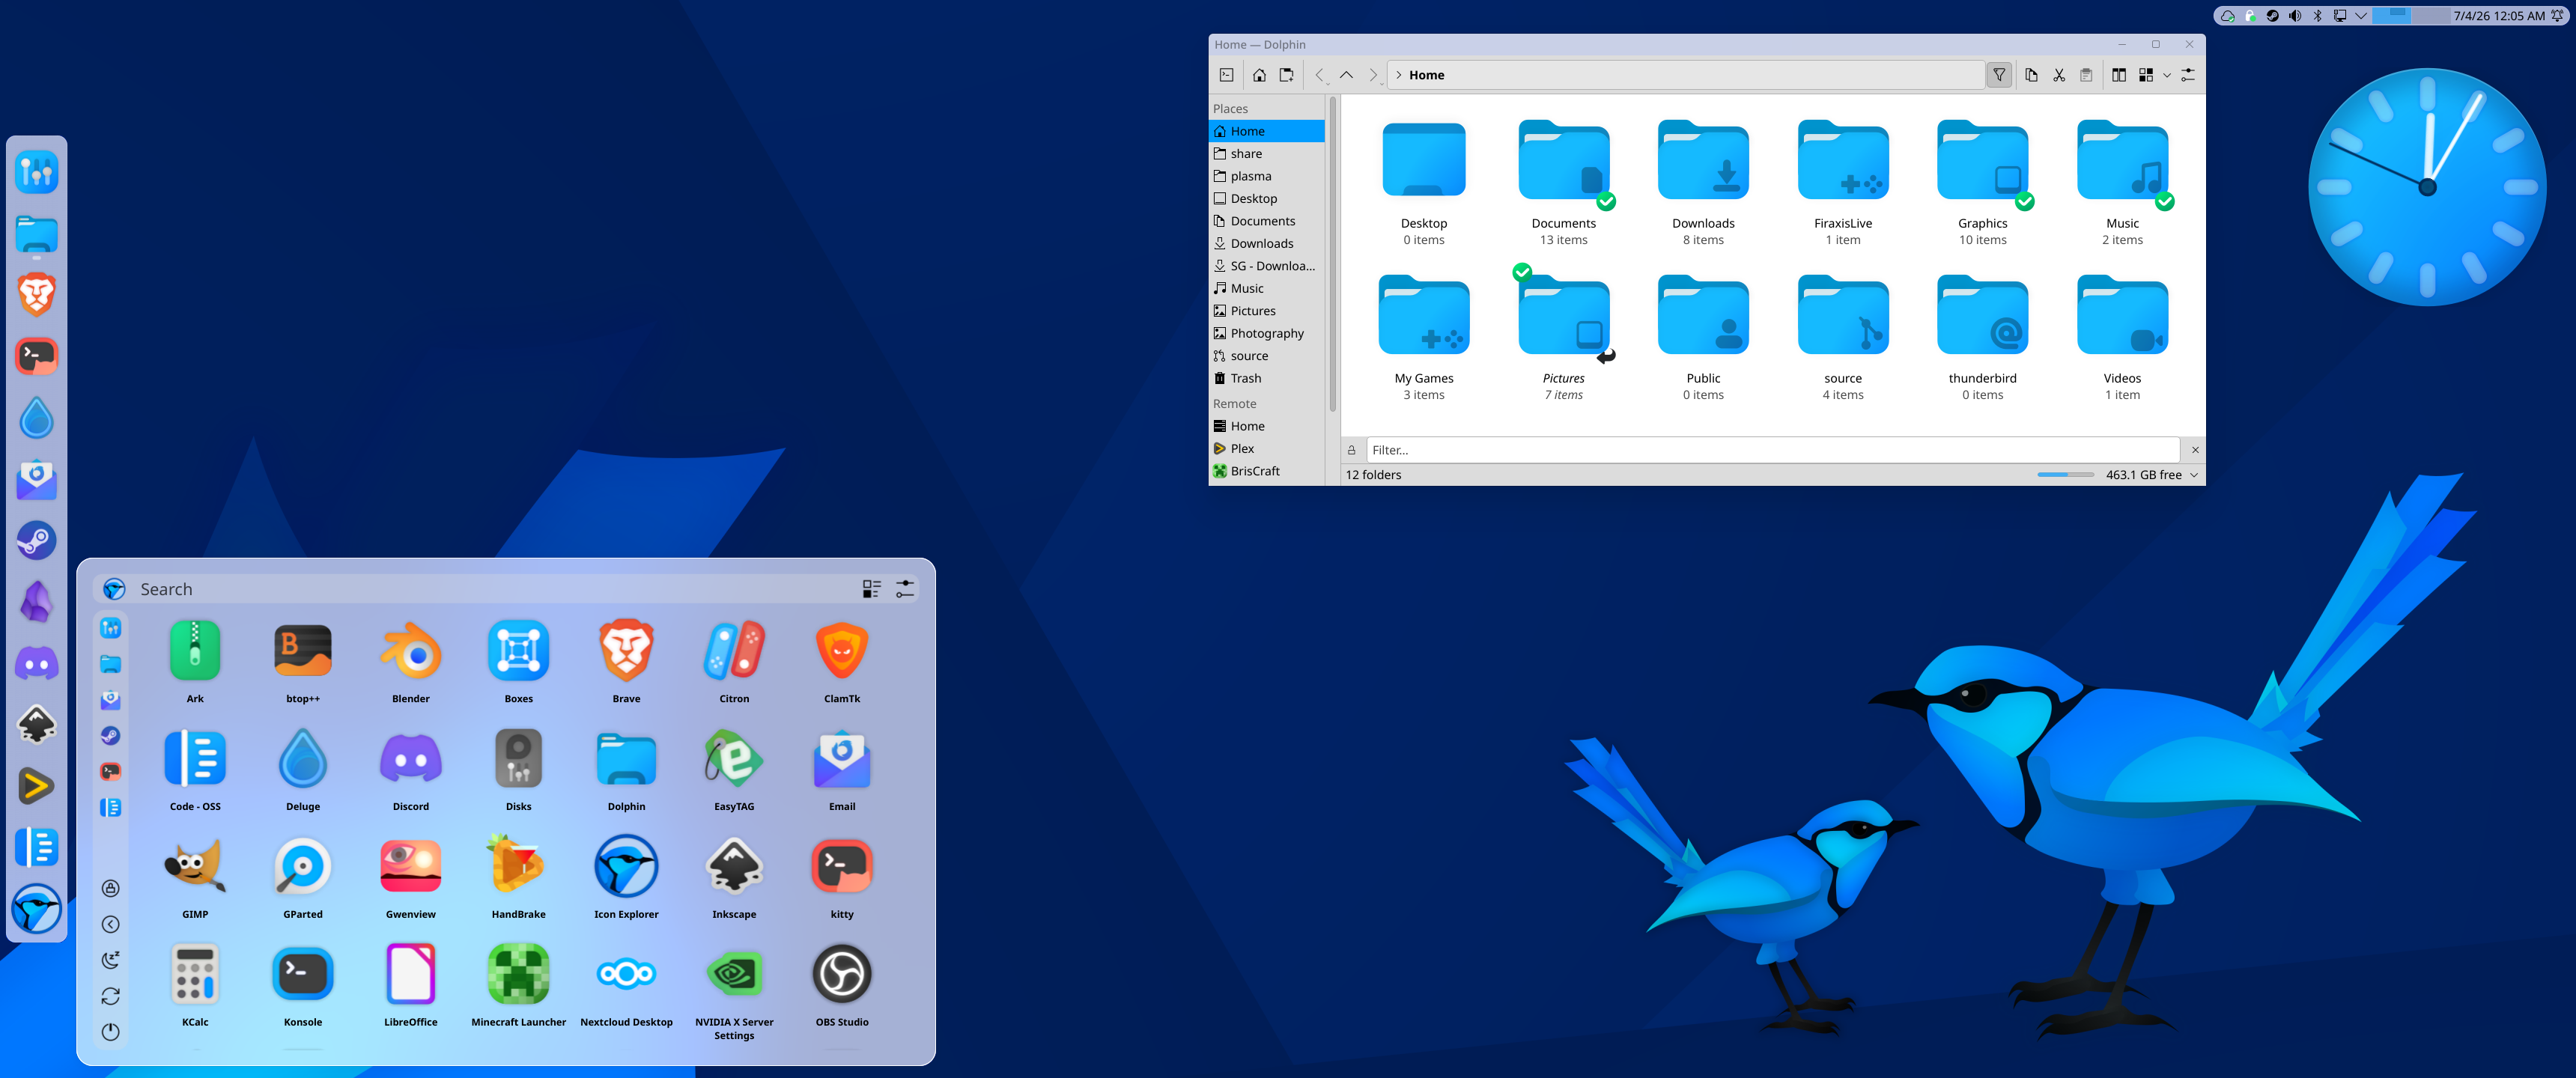Expand the view mode dropdown arrow in Dolphin
Image resolution: width=2576 pixels, height=1078 pixels.
2167,75
